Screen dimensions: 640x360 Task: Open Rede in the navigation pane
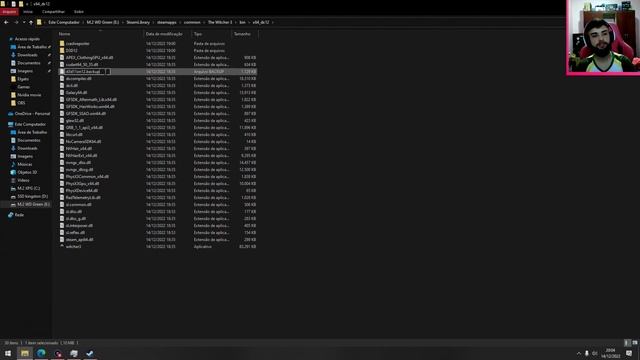[x=19, y=215]
